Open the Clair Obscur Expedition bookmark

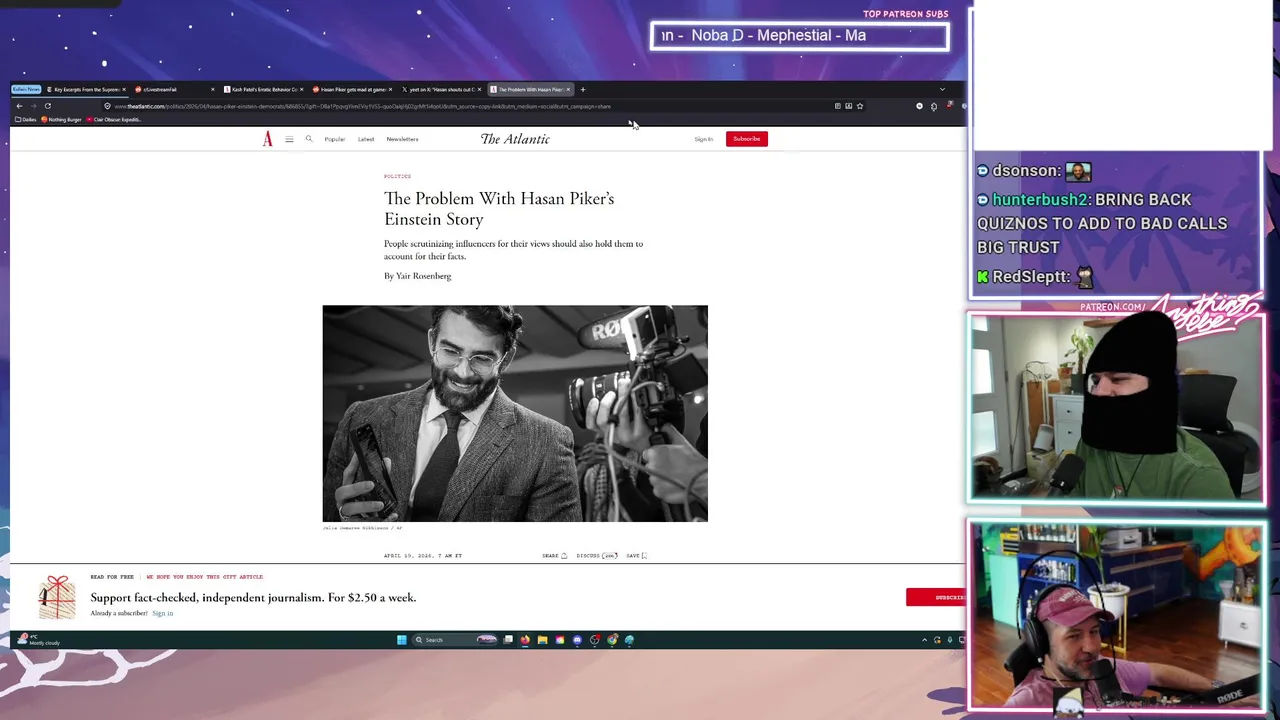click(x=114, y=119)
